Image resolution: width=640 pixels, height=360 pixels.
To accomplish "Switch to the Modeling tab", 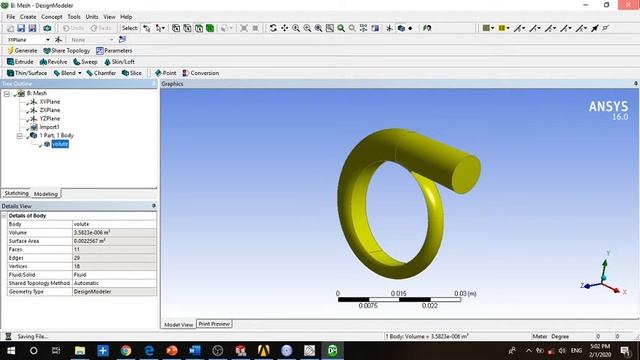I will tap(46, 194).
